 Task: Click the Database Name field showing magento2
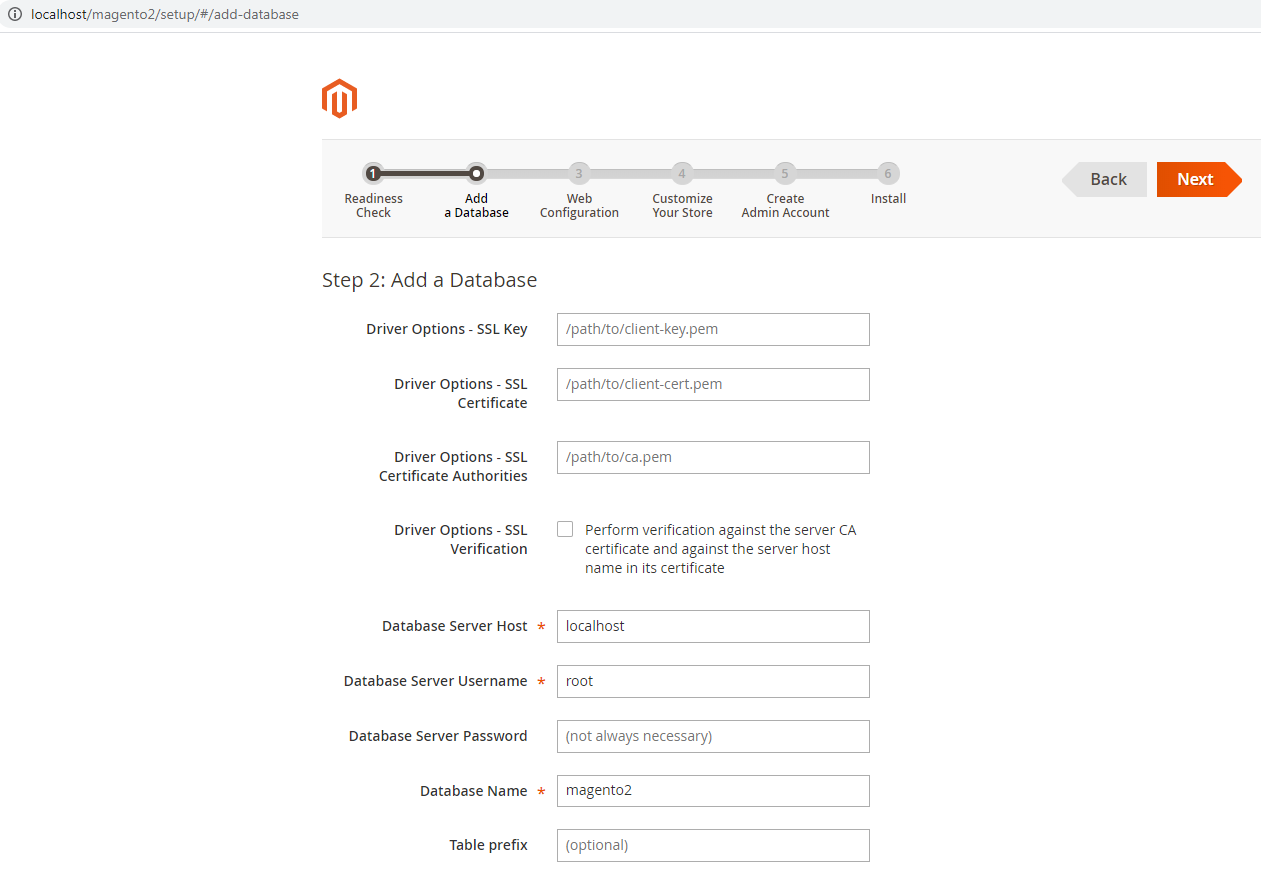pos(712,790)
